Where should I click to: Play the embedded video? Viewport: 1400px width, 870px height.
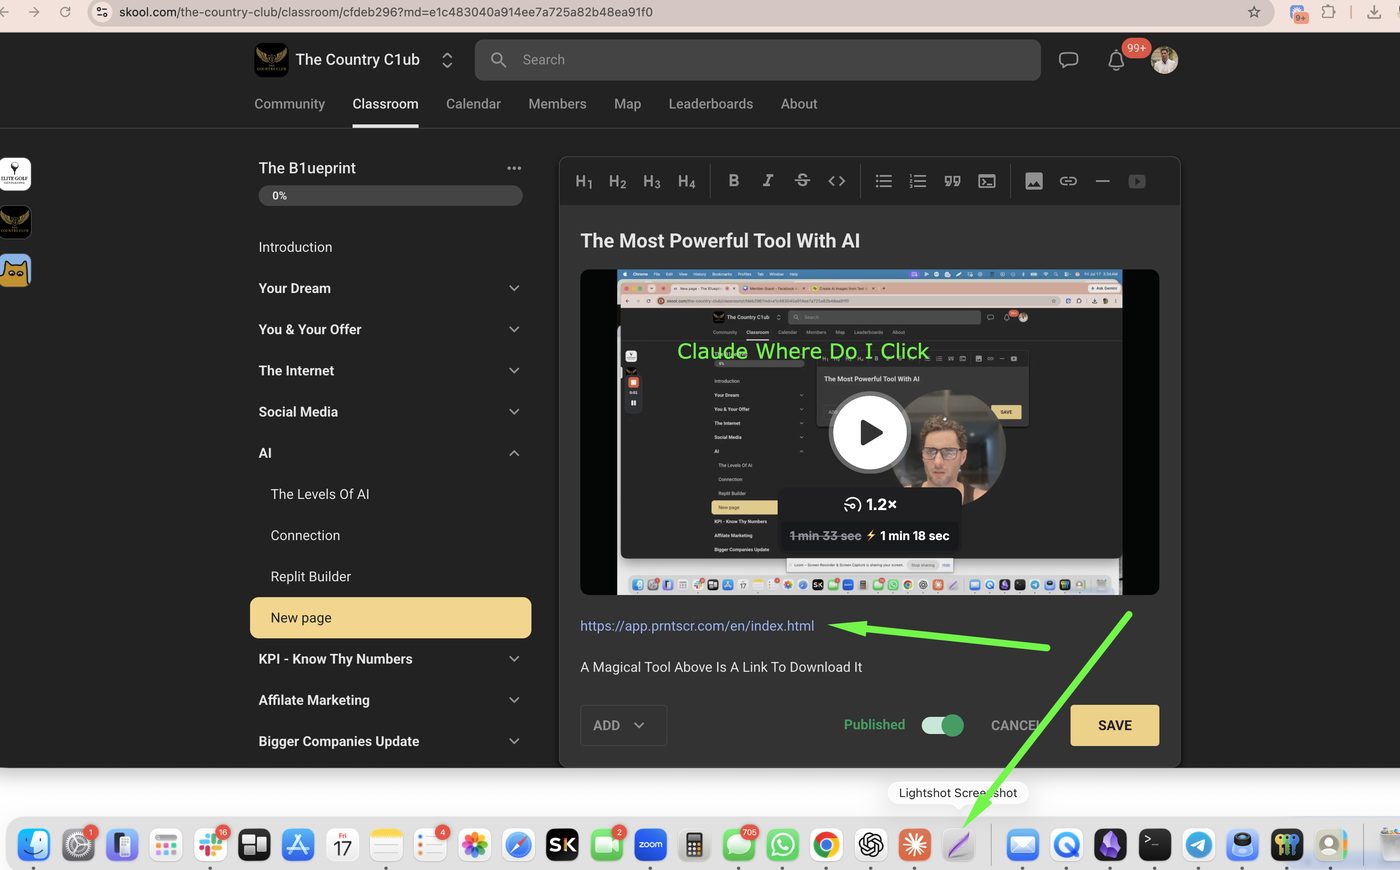[x=869, y=432]
